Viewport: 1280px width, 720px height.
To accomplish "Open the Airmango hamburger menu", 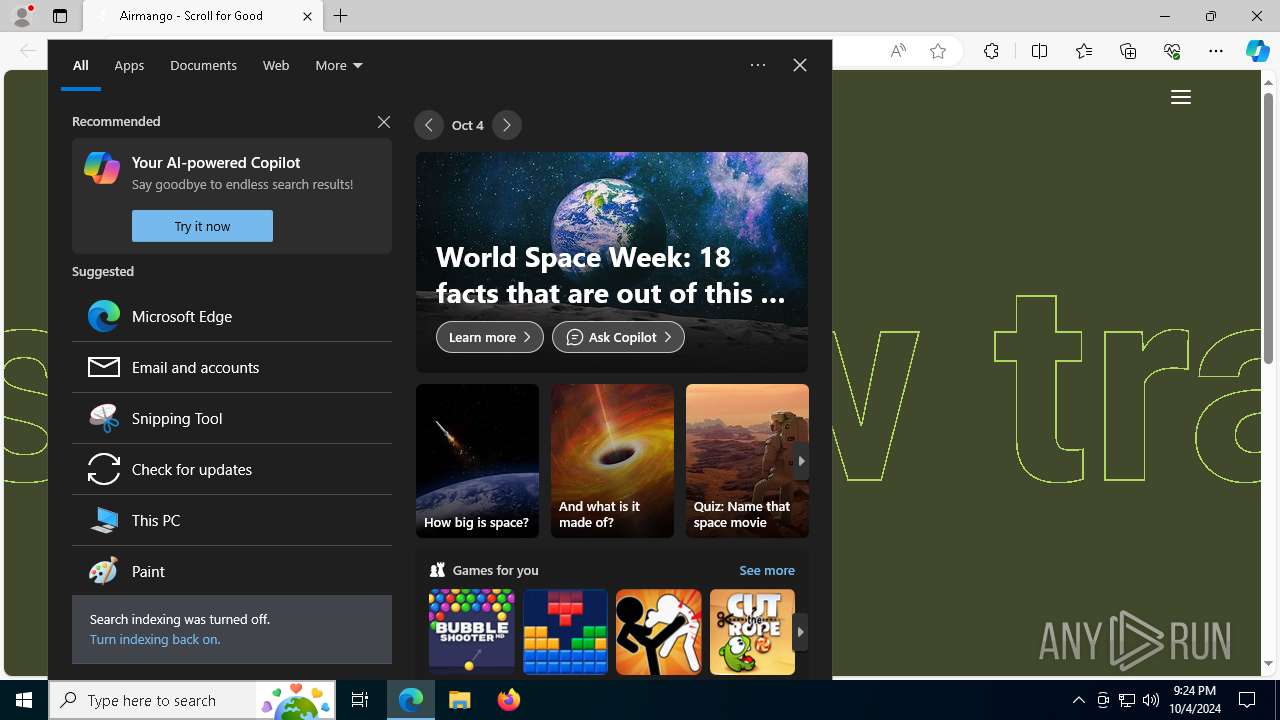I will [1181, 97].
